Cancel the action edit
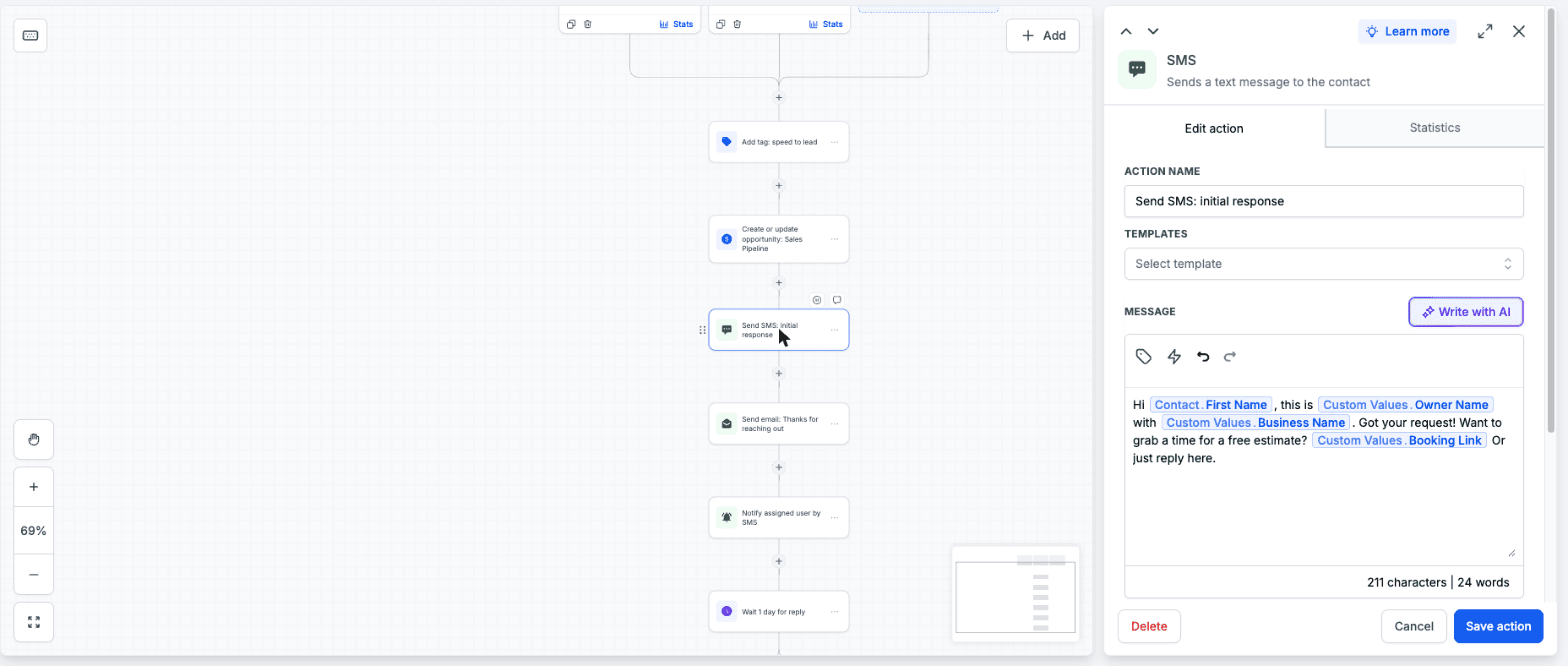This screenshot has width=1568, height=666. pos(1413,626)
